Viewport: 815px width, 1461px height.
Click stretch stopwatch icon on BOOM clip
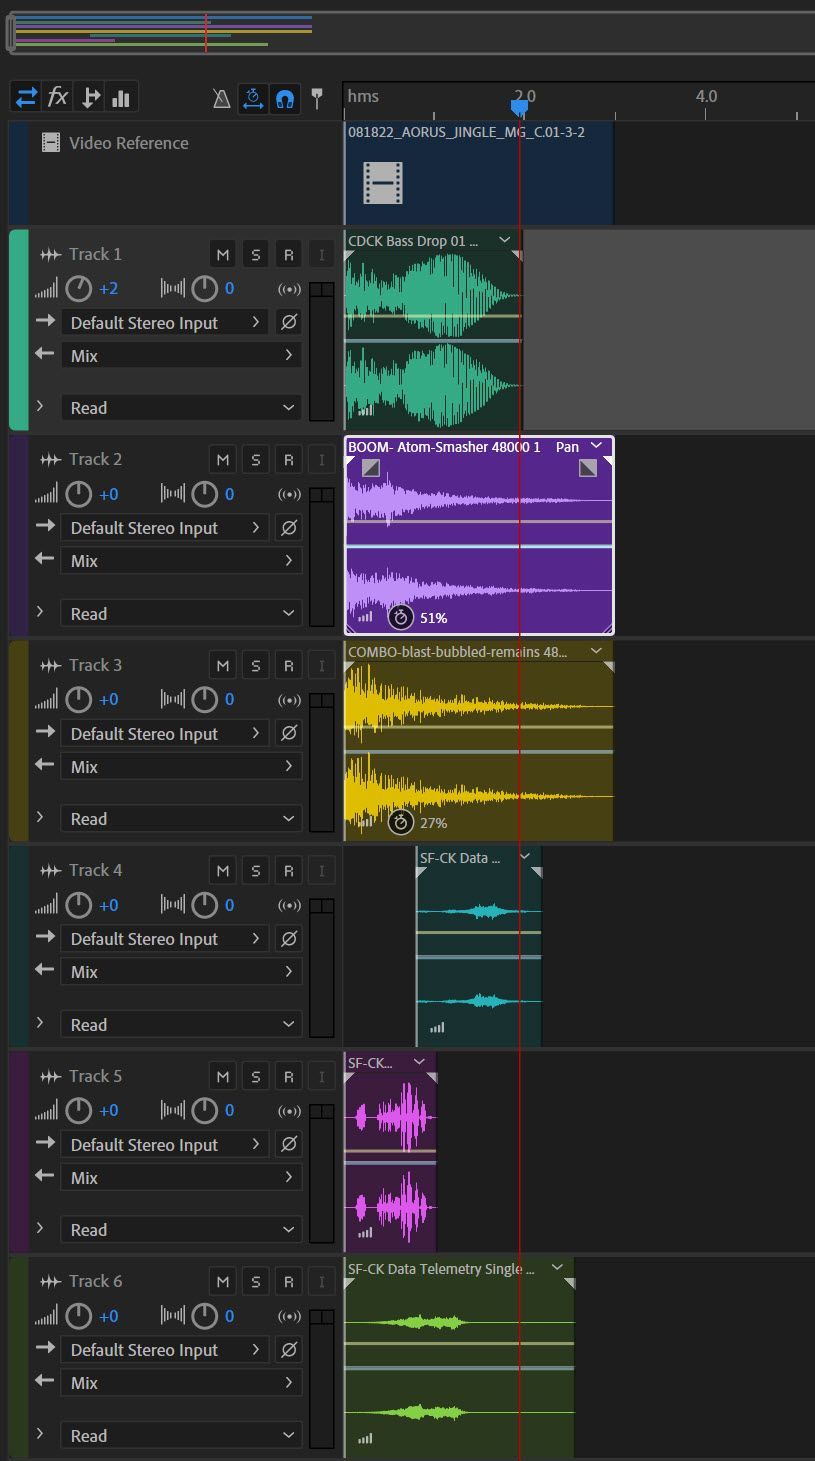pyautogui.click(x=401, y=617)
